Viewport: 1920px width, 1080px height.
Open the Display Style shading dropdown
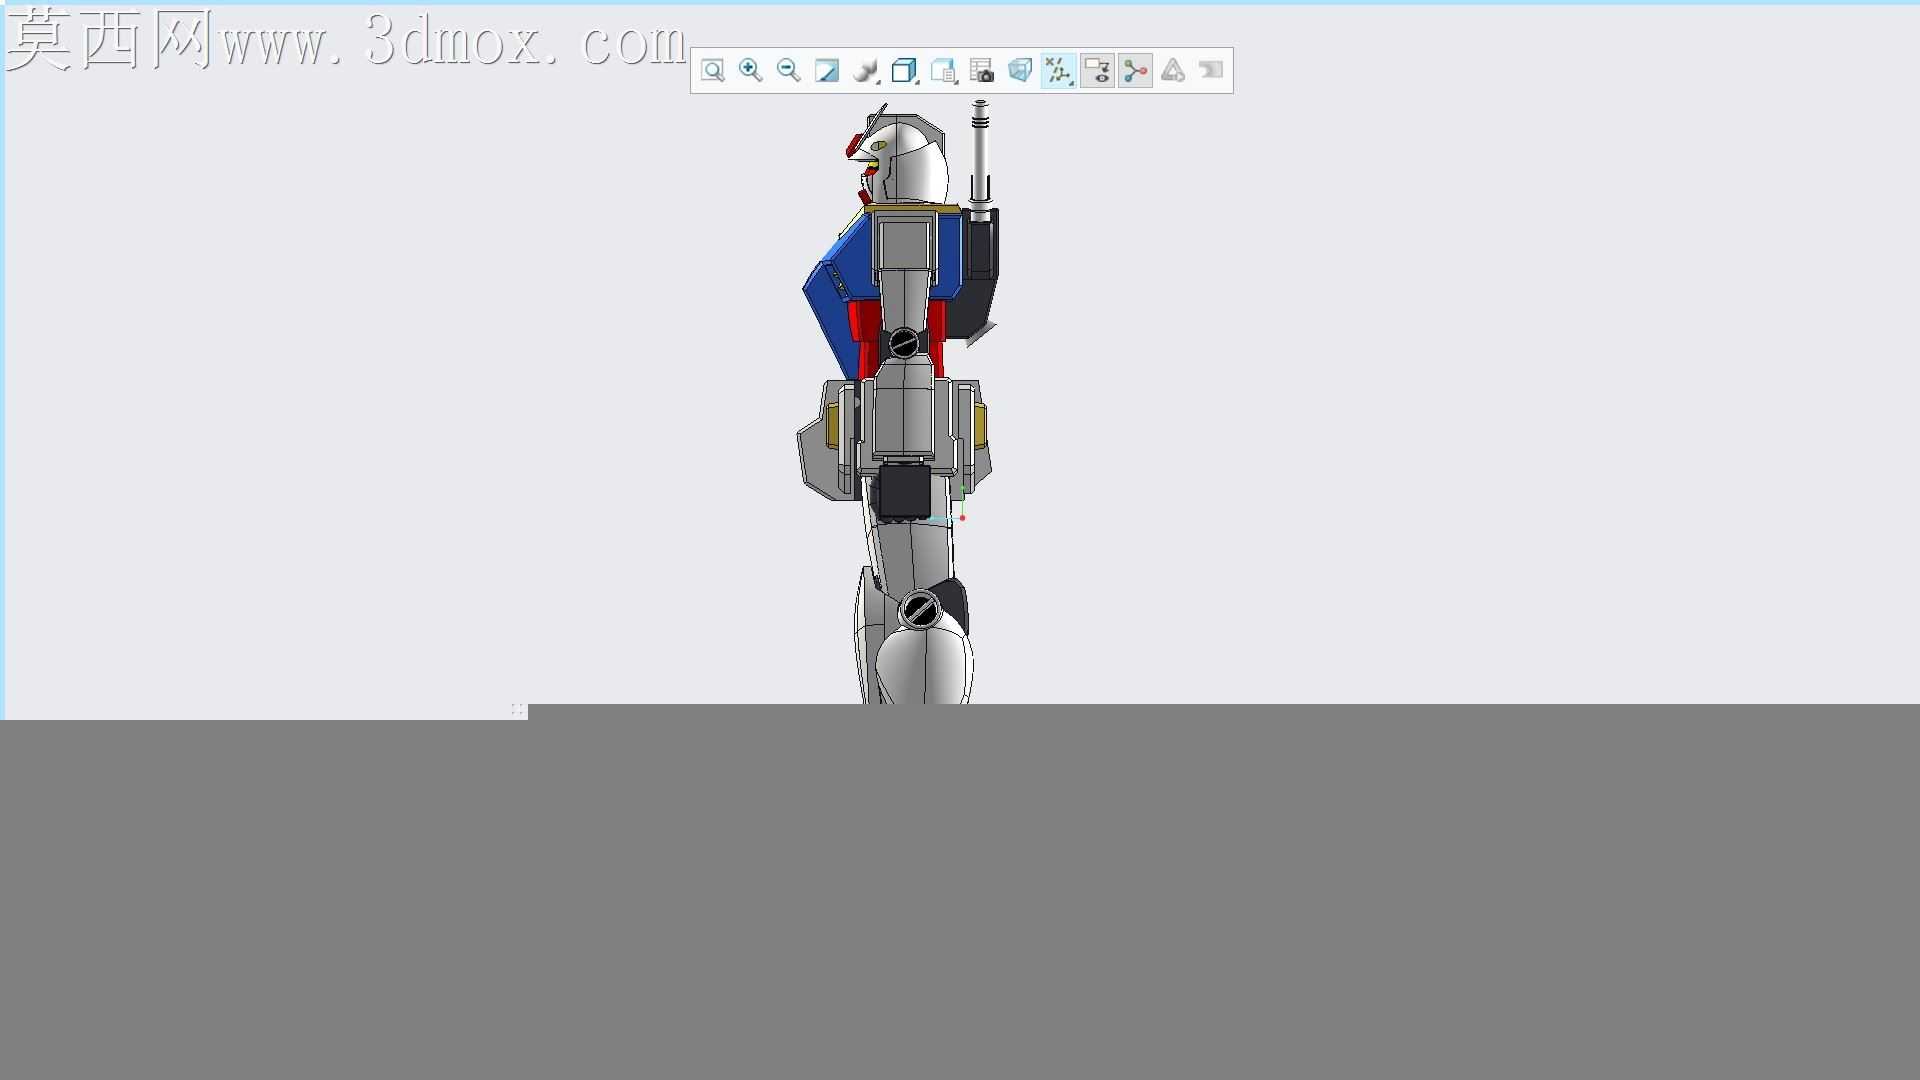[866, 71]
